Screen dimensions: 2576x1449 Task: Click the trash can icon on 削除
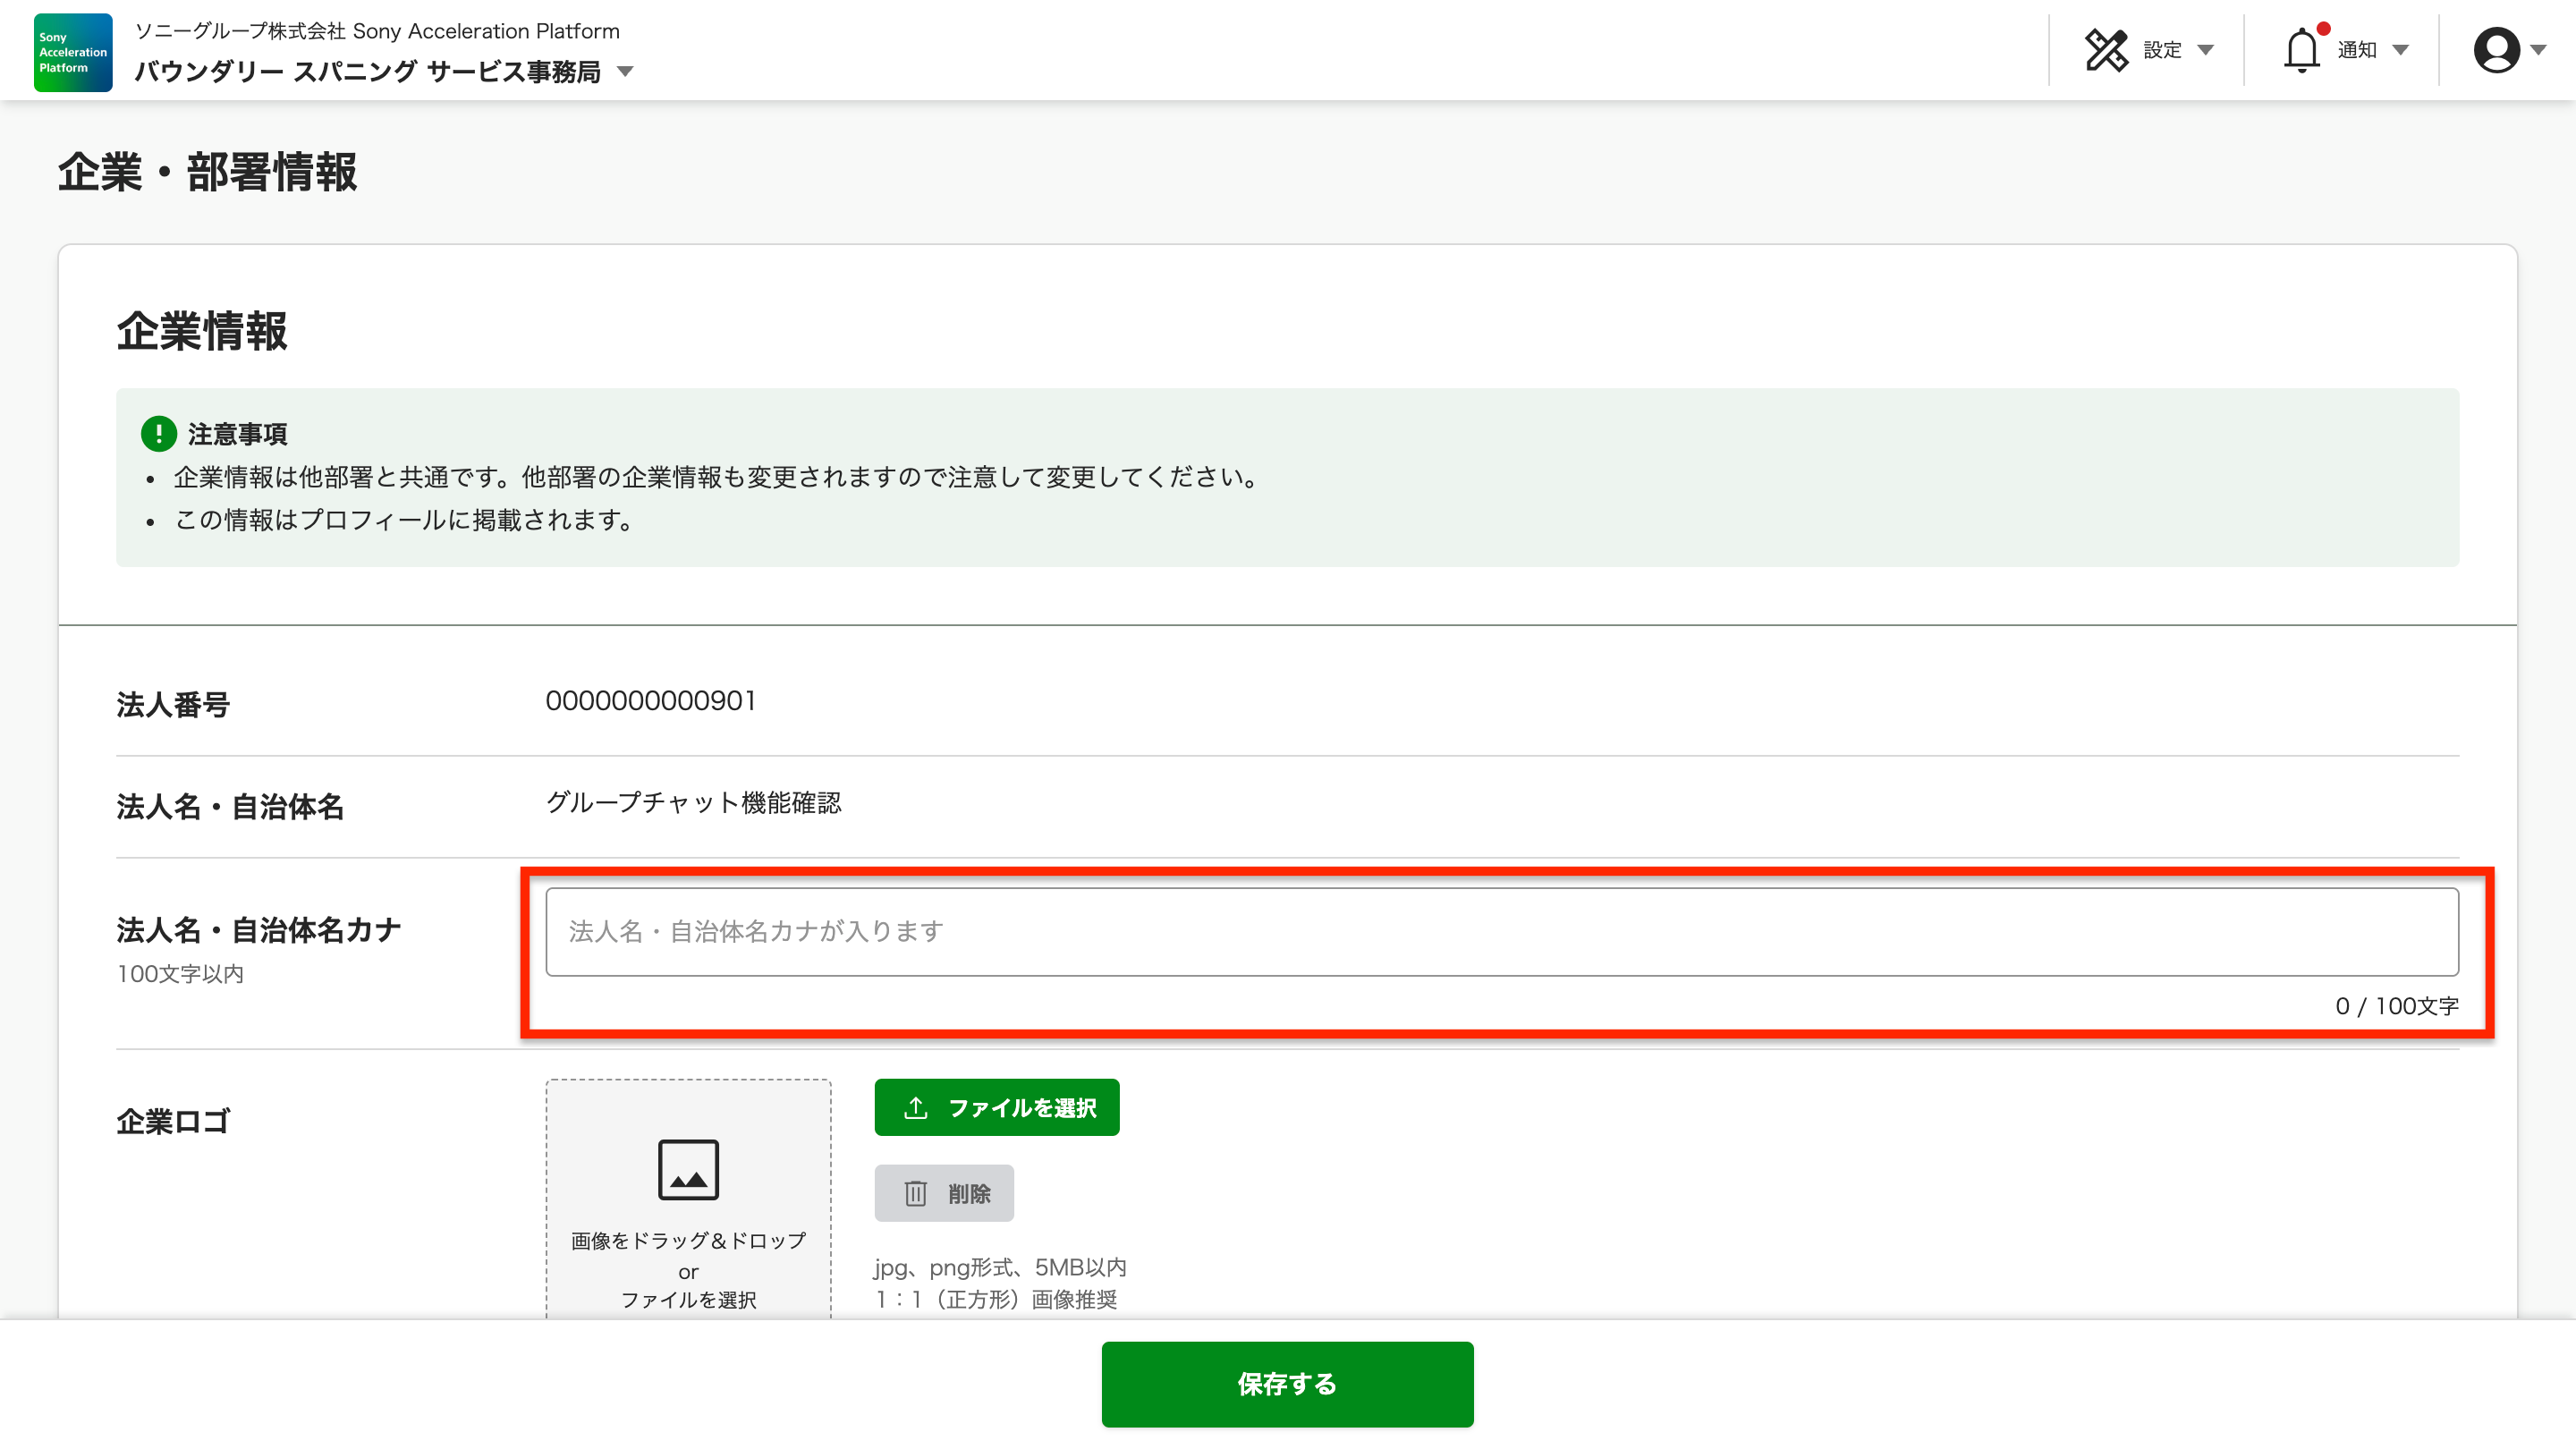[x=915, y=1193]
